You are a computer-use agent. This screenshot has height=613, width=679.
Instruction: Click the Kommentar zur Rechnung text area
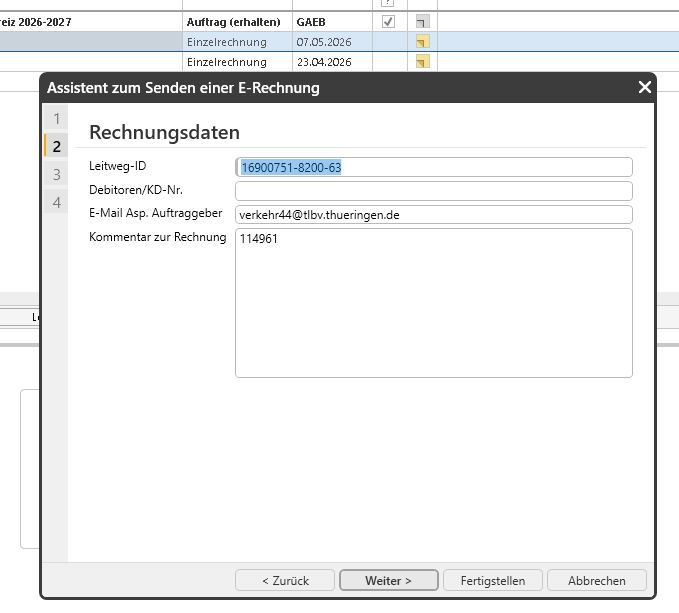point(434,303)
